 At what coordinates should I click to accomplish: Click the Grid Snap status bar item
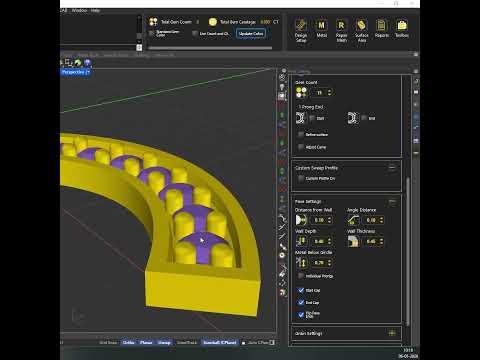coord(108,342)
